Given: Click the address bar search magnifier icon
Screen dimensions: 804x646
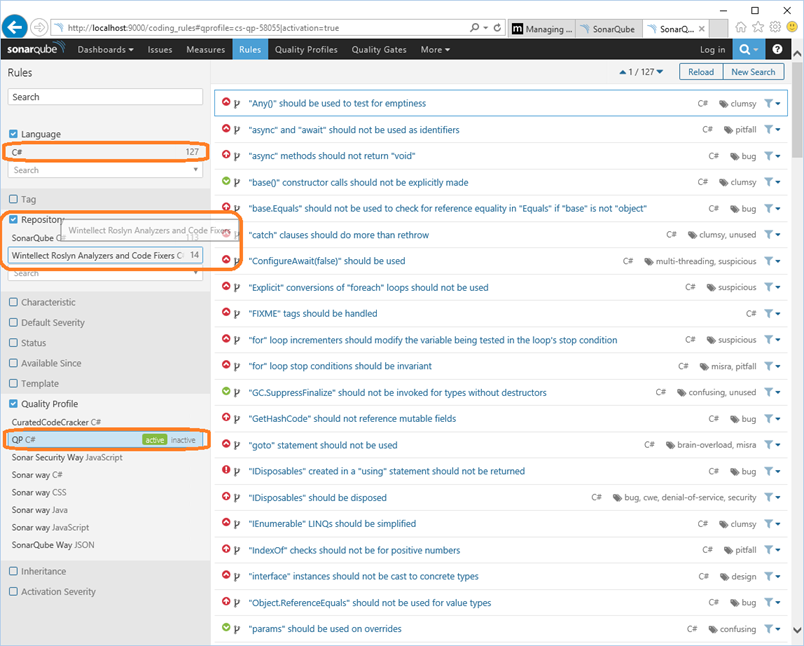Looking at the screenshot, I should point(474,28).
